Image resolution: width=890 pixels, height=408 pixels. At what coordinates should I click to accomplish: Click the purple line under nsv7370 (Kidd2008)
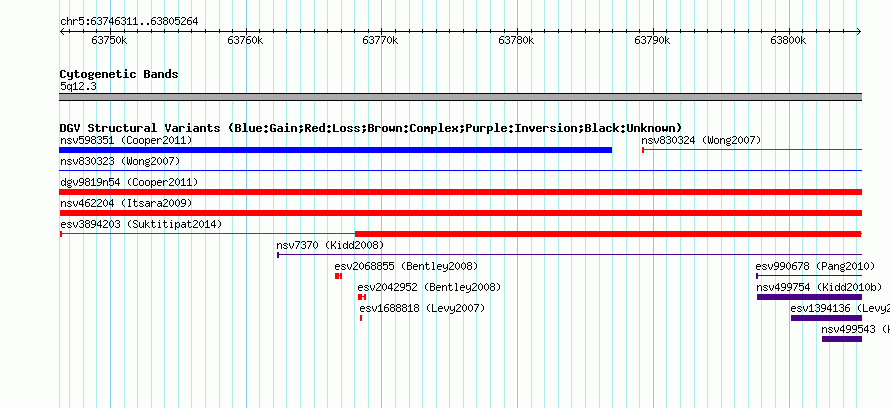click(569, 255)
